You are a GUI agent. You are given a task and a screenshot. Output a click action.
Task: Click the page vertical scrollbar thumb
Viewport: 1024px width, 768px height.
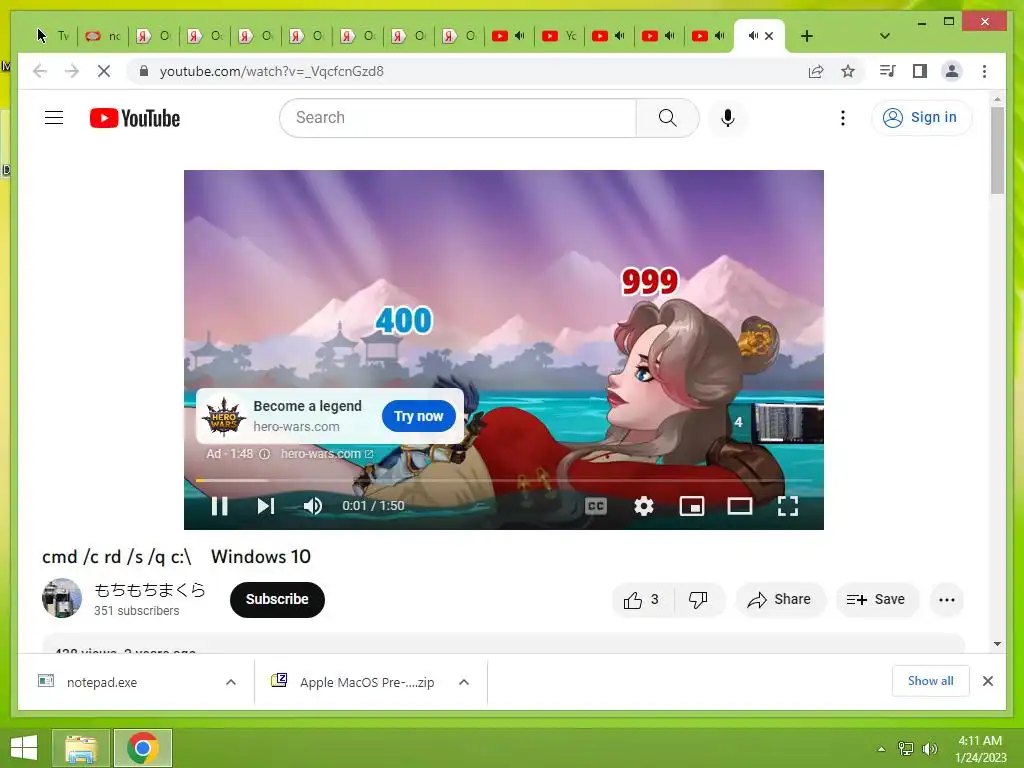click(x=997, y=150)
